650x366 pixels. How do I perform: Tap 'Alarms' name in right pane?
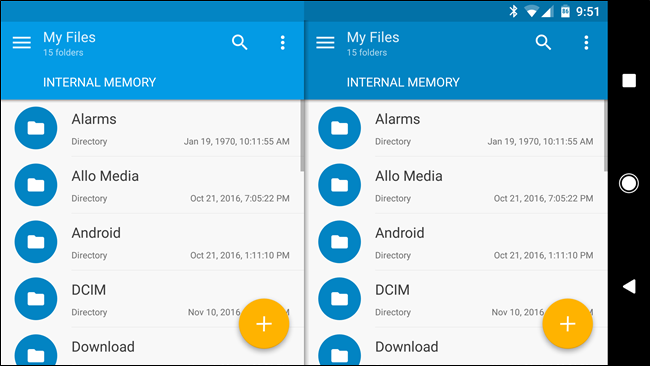tap(398, 119)
